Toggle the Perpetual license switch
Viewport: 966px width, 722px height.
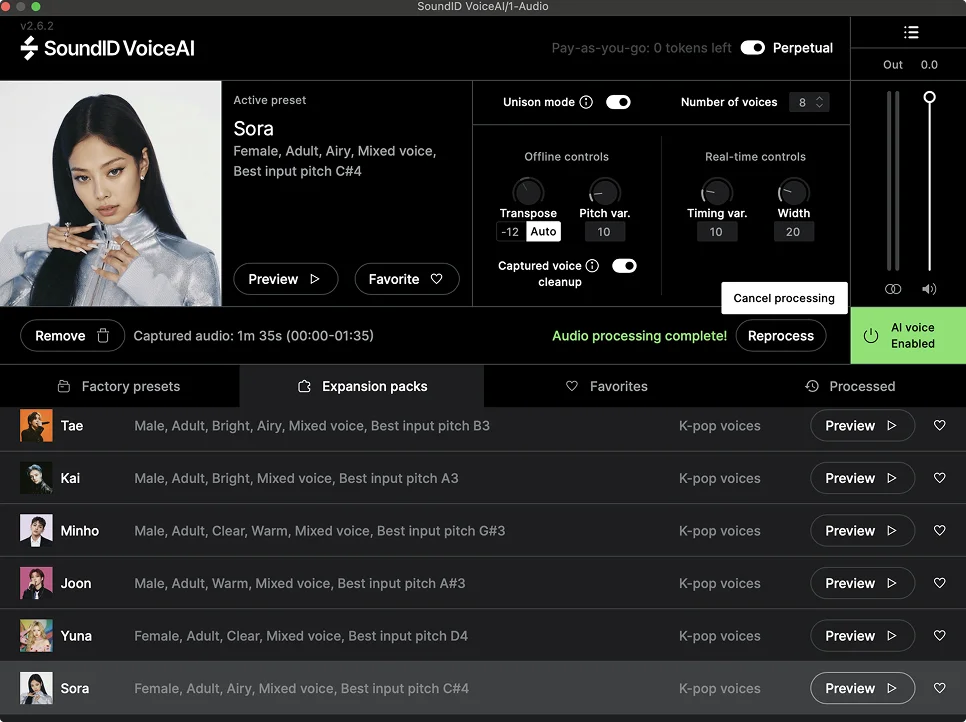(752, 48)
